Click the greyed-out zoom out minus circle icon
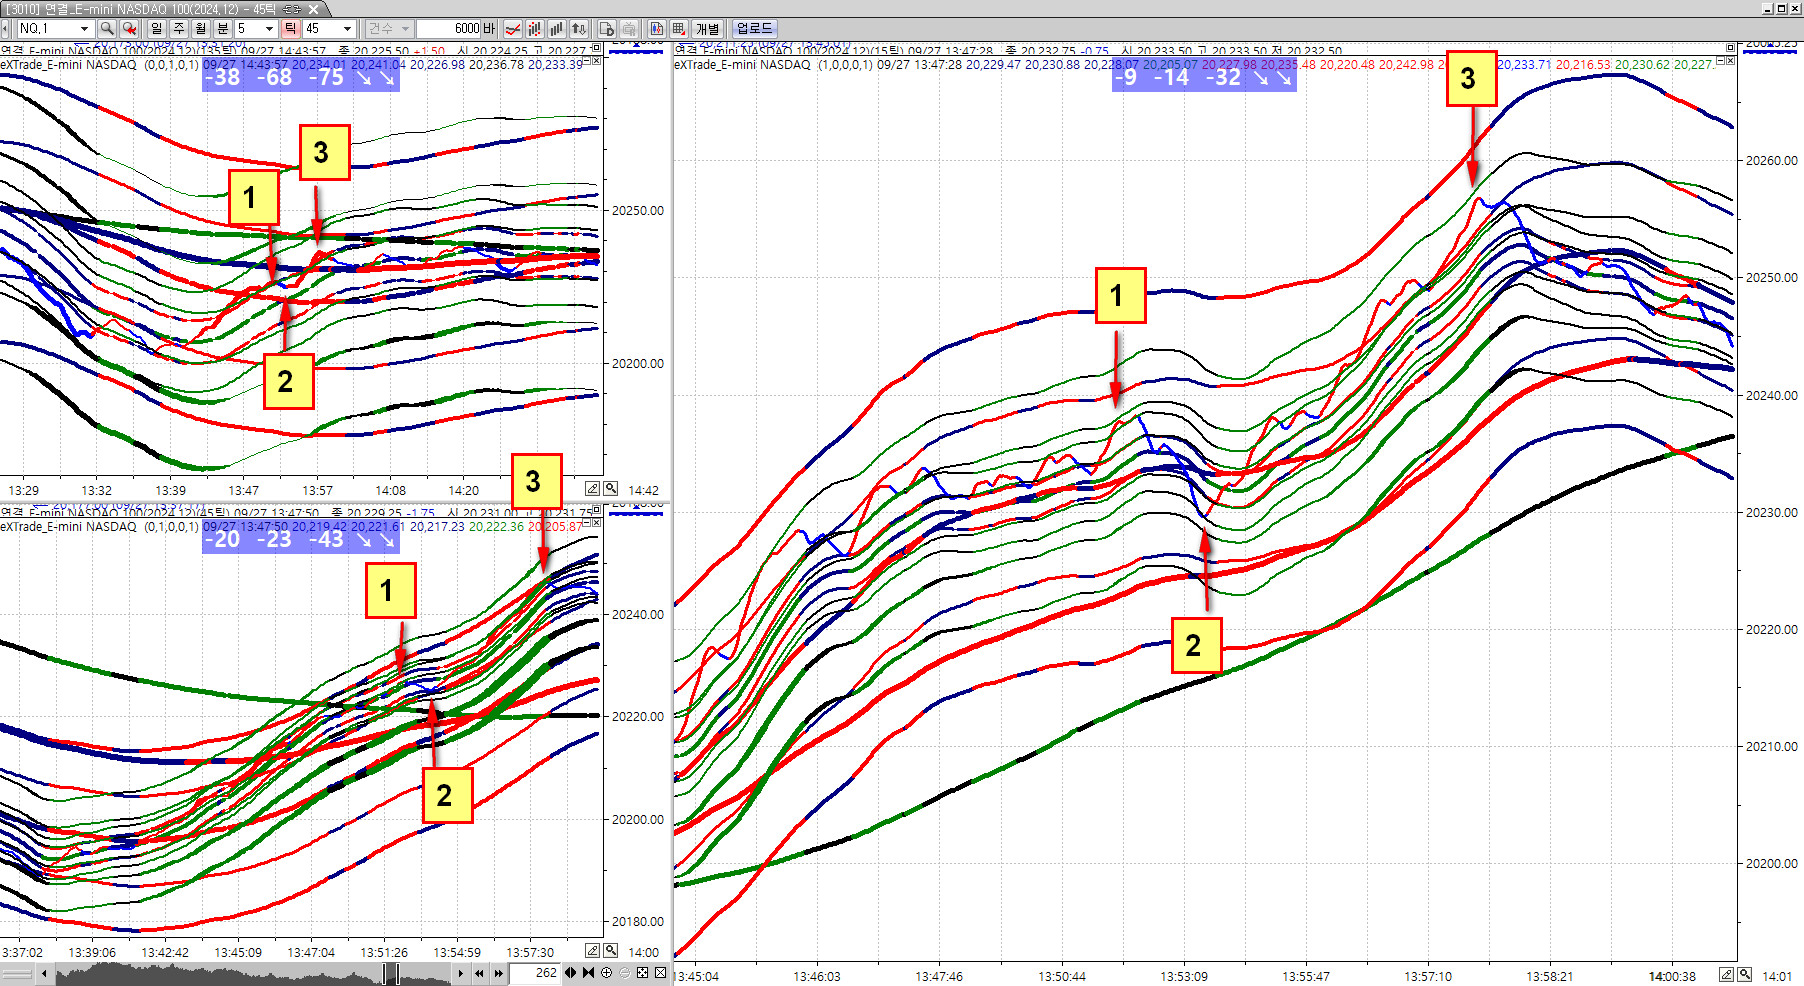 (624, 973)
